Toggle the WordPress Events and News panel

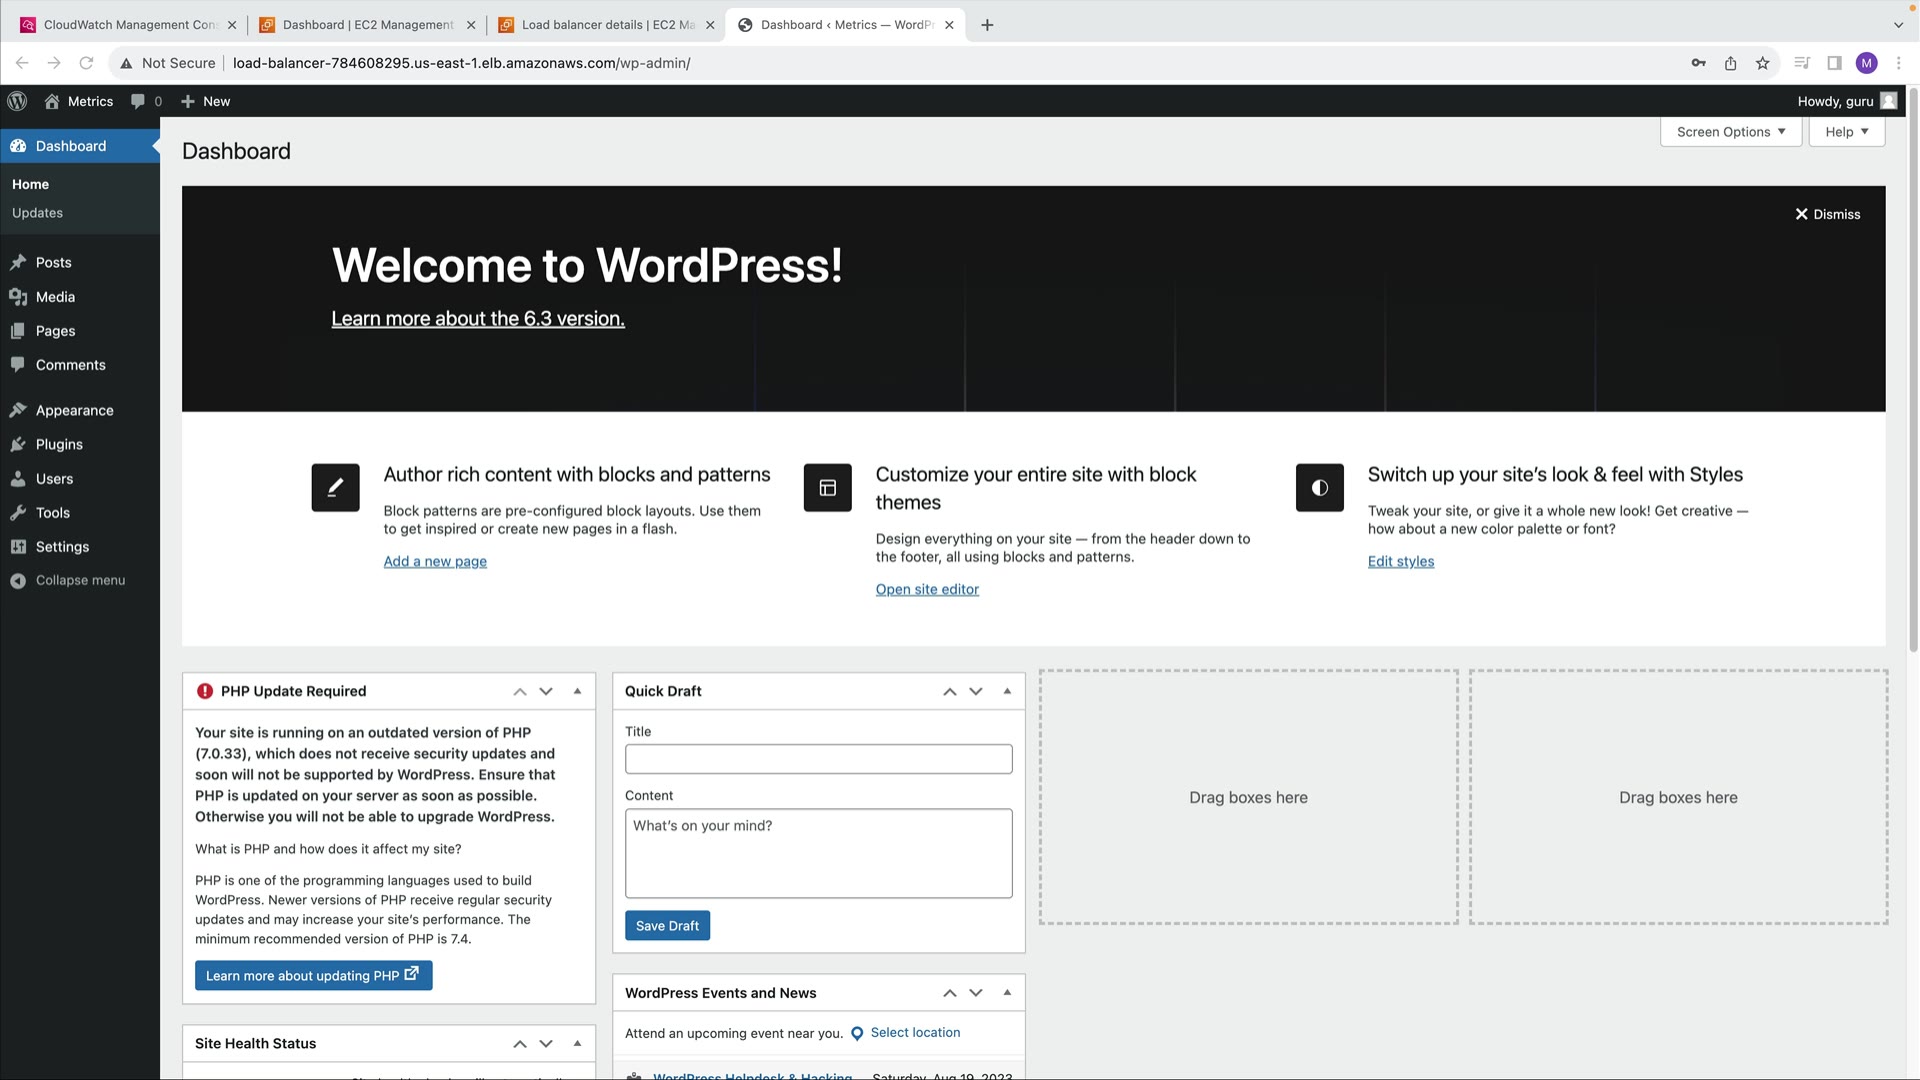point(1007,993)
